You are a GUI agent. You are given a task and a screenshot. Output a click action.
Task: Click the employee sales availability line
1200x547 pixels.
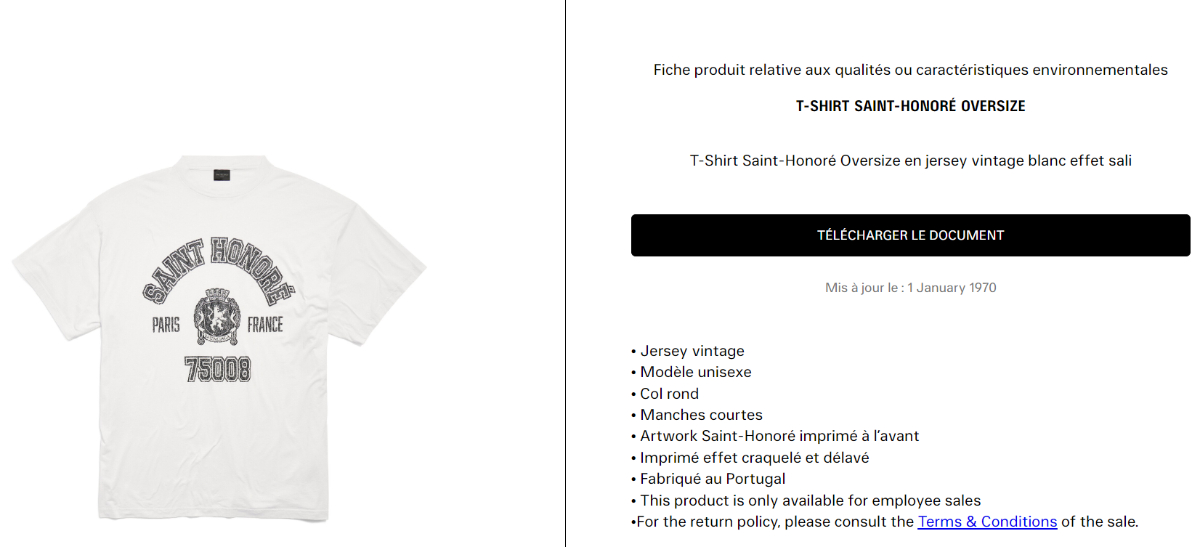(x=810, y=500)
